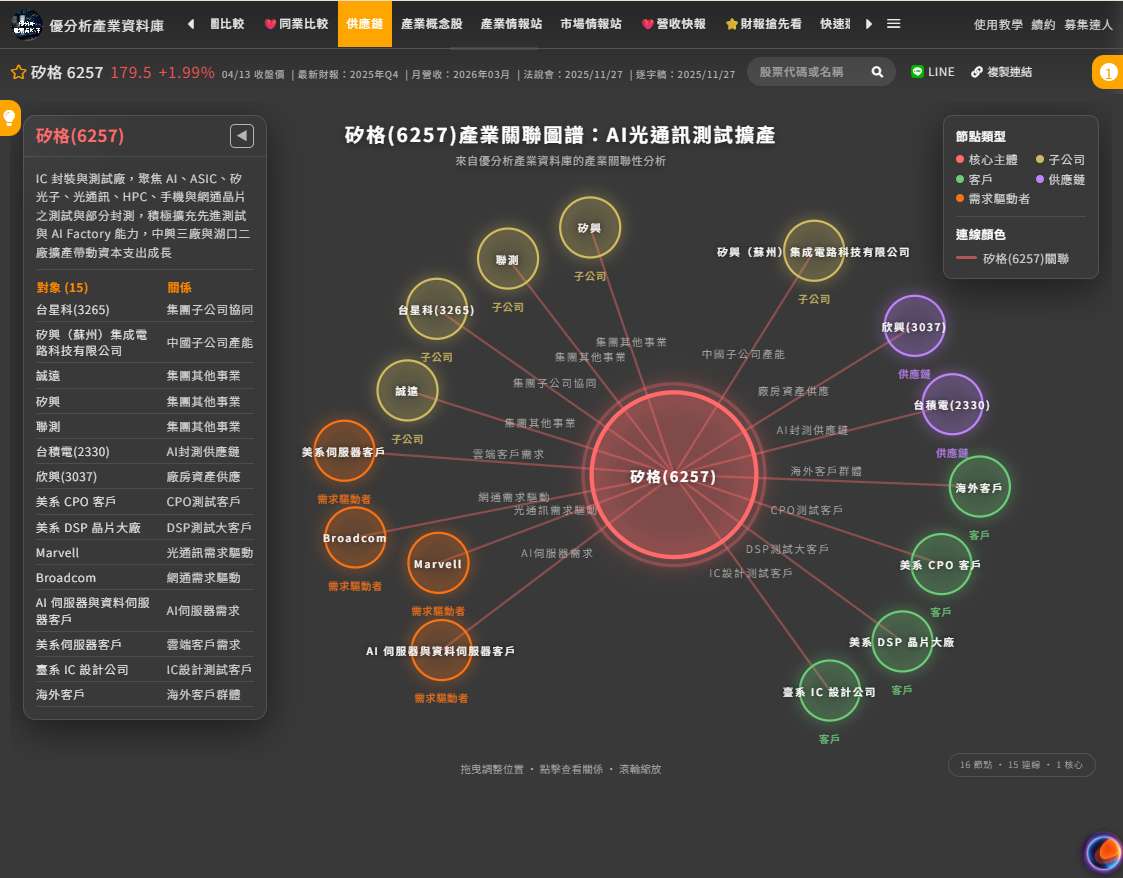This screenshot has width=1123, height=878.
Task: Click the search magnifier icon
Action: (877, 72)
